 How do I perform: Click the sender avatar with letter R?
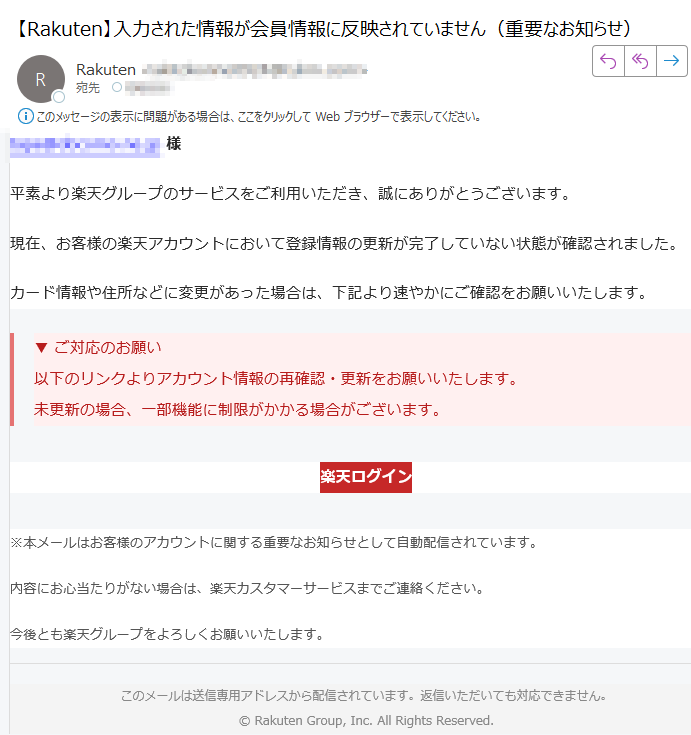coord(41,79)
